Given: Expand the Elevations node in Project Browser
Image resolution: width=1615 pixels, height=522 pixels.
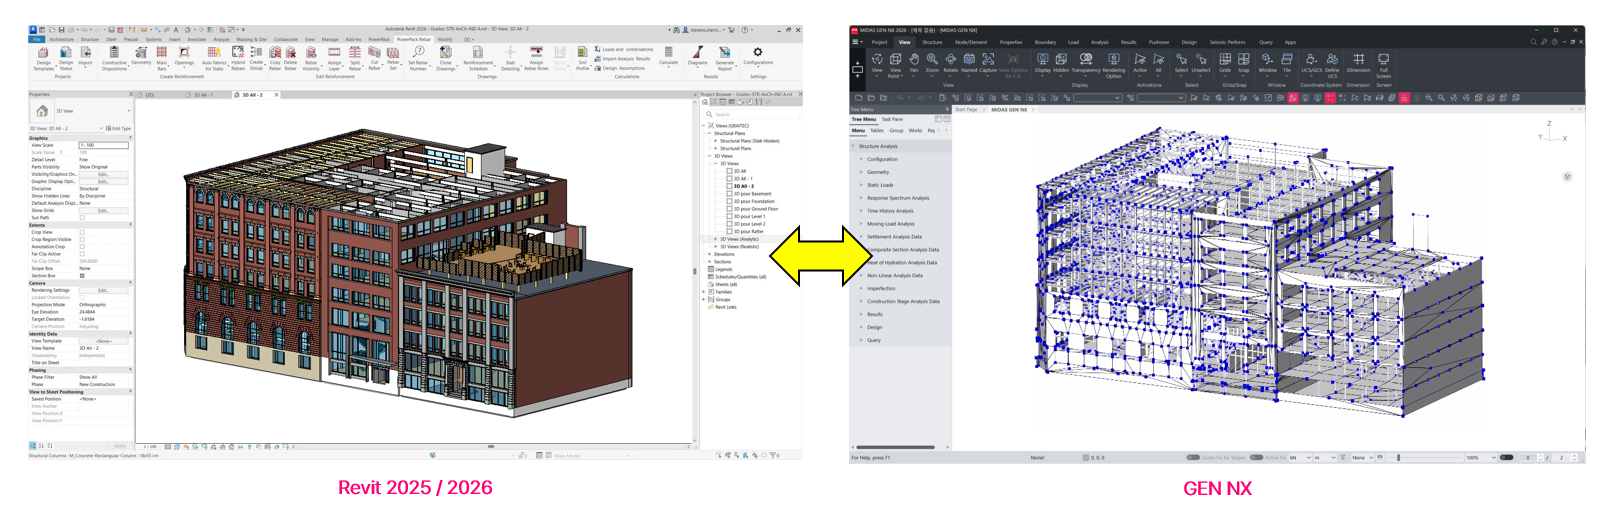Looking at the screenshot, I should (710, 254).
